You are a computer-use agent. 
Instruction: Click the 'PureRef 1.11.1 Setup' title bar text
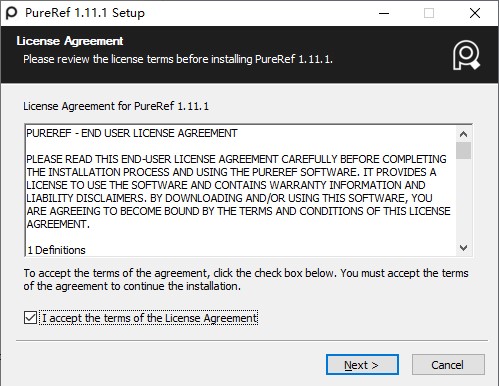pyautogui.click(x=85, y=13)
